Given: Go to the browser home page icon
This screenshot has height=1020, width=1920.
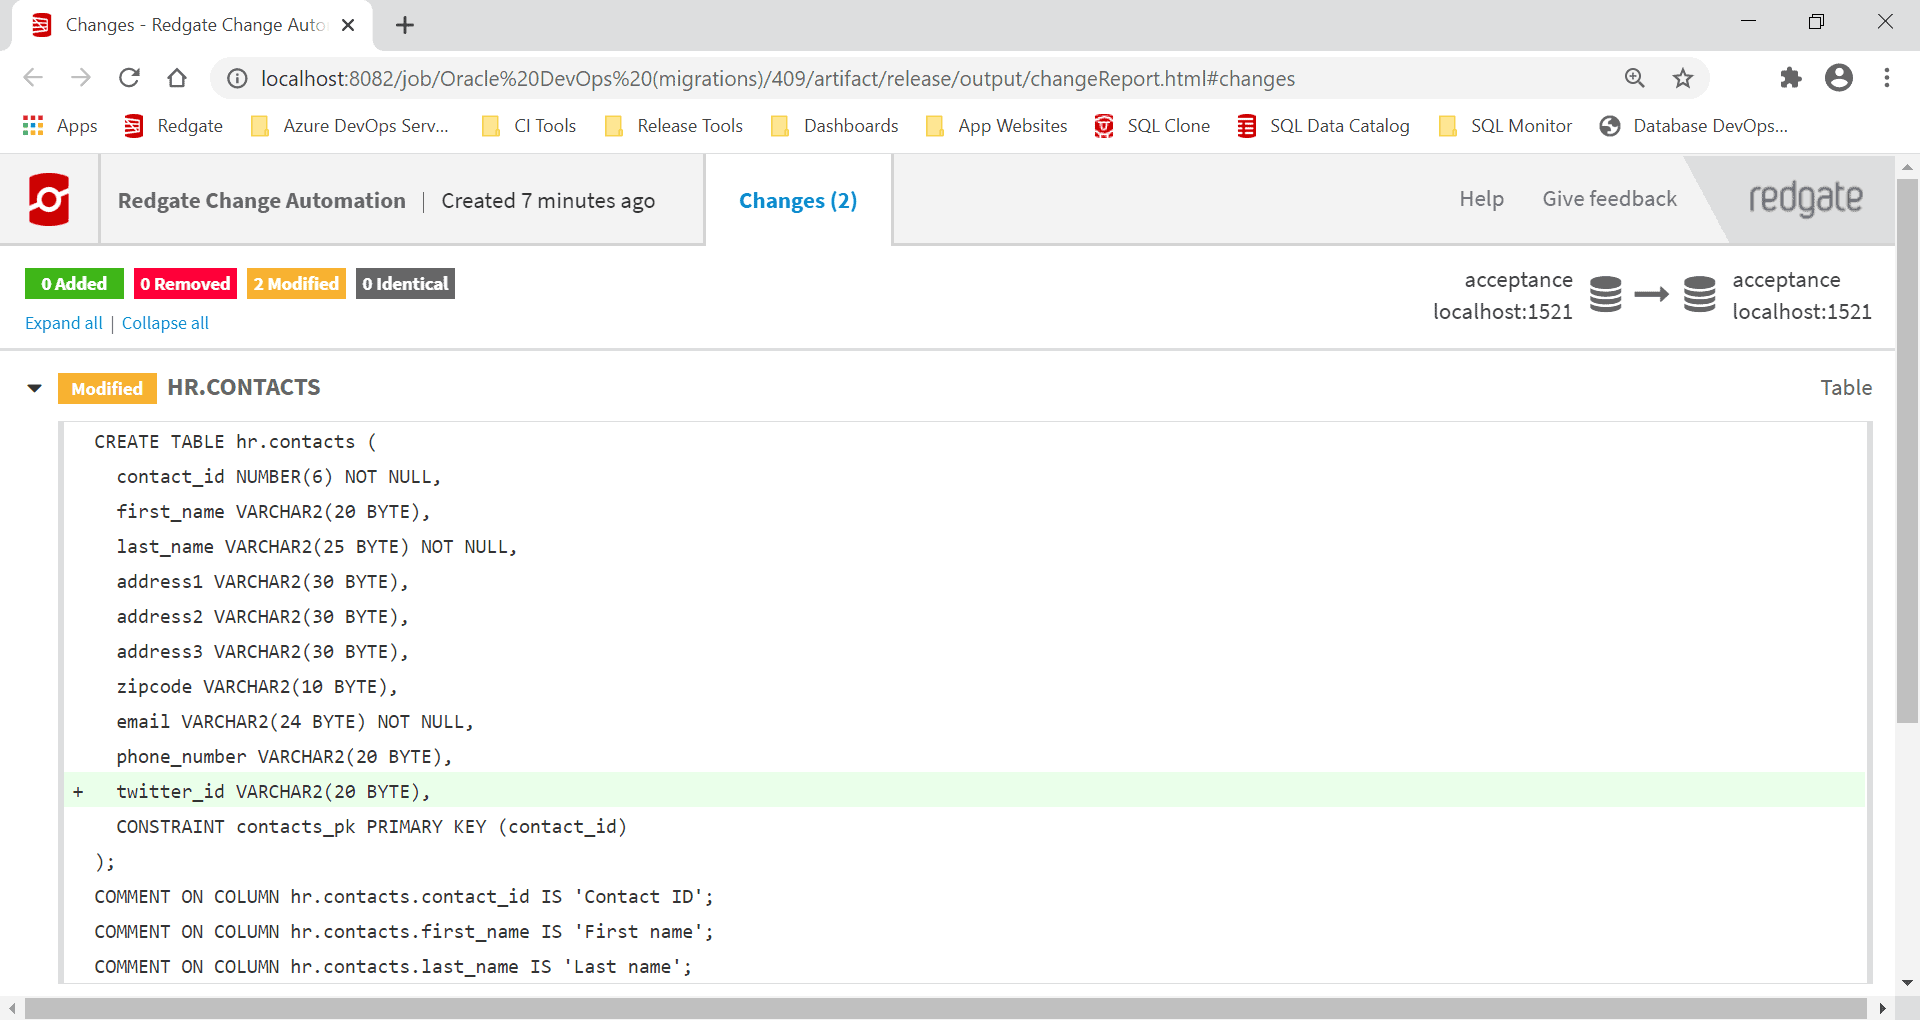Looking at the screenshot, I should click(x=177, y=78).
